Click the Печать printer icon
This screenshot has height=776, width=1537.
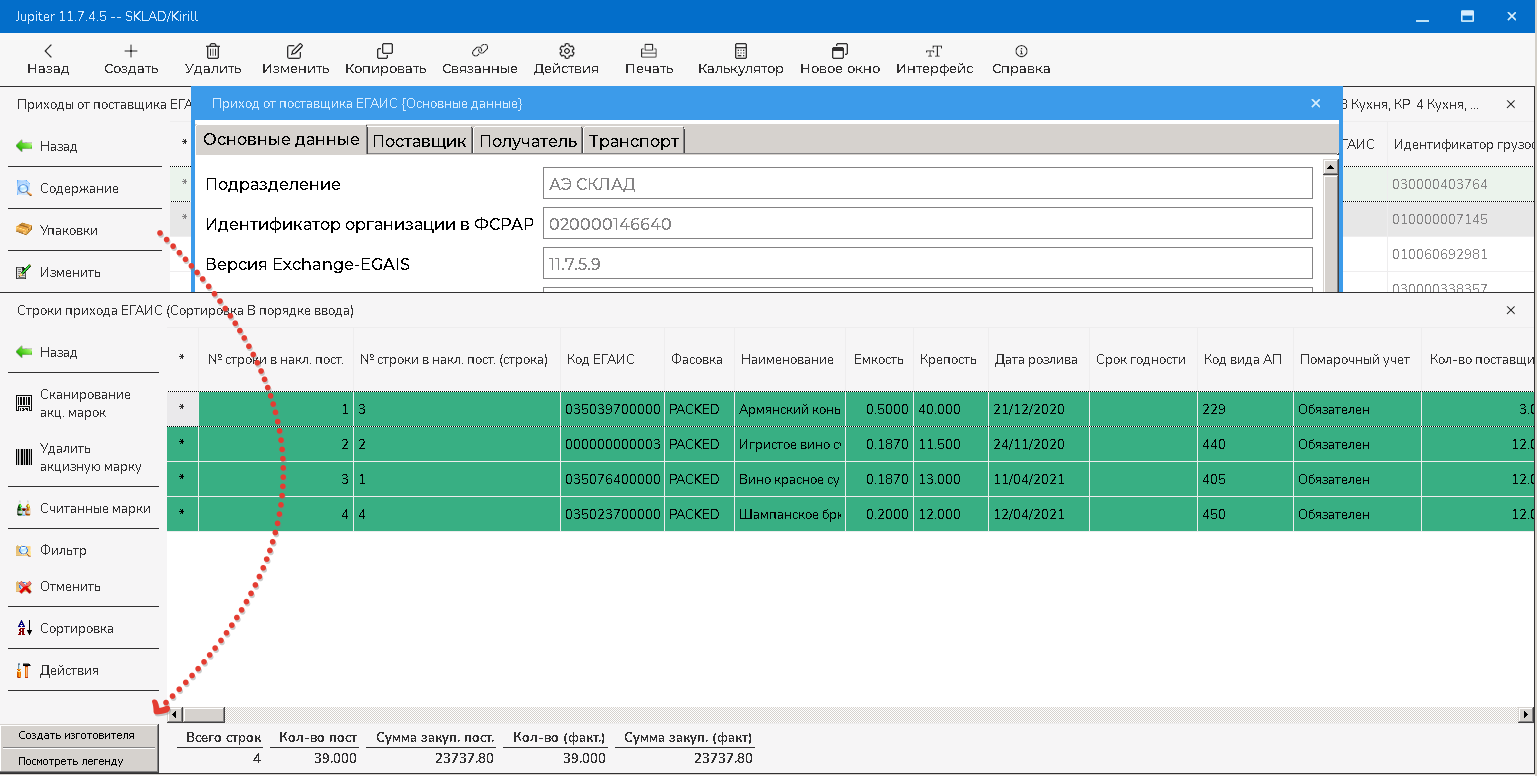click(x=649, y=50)
